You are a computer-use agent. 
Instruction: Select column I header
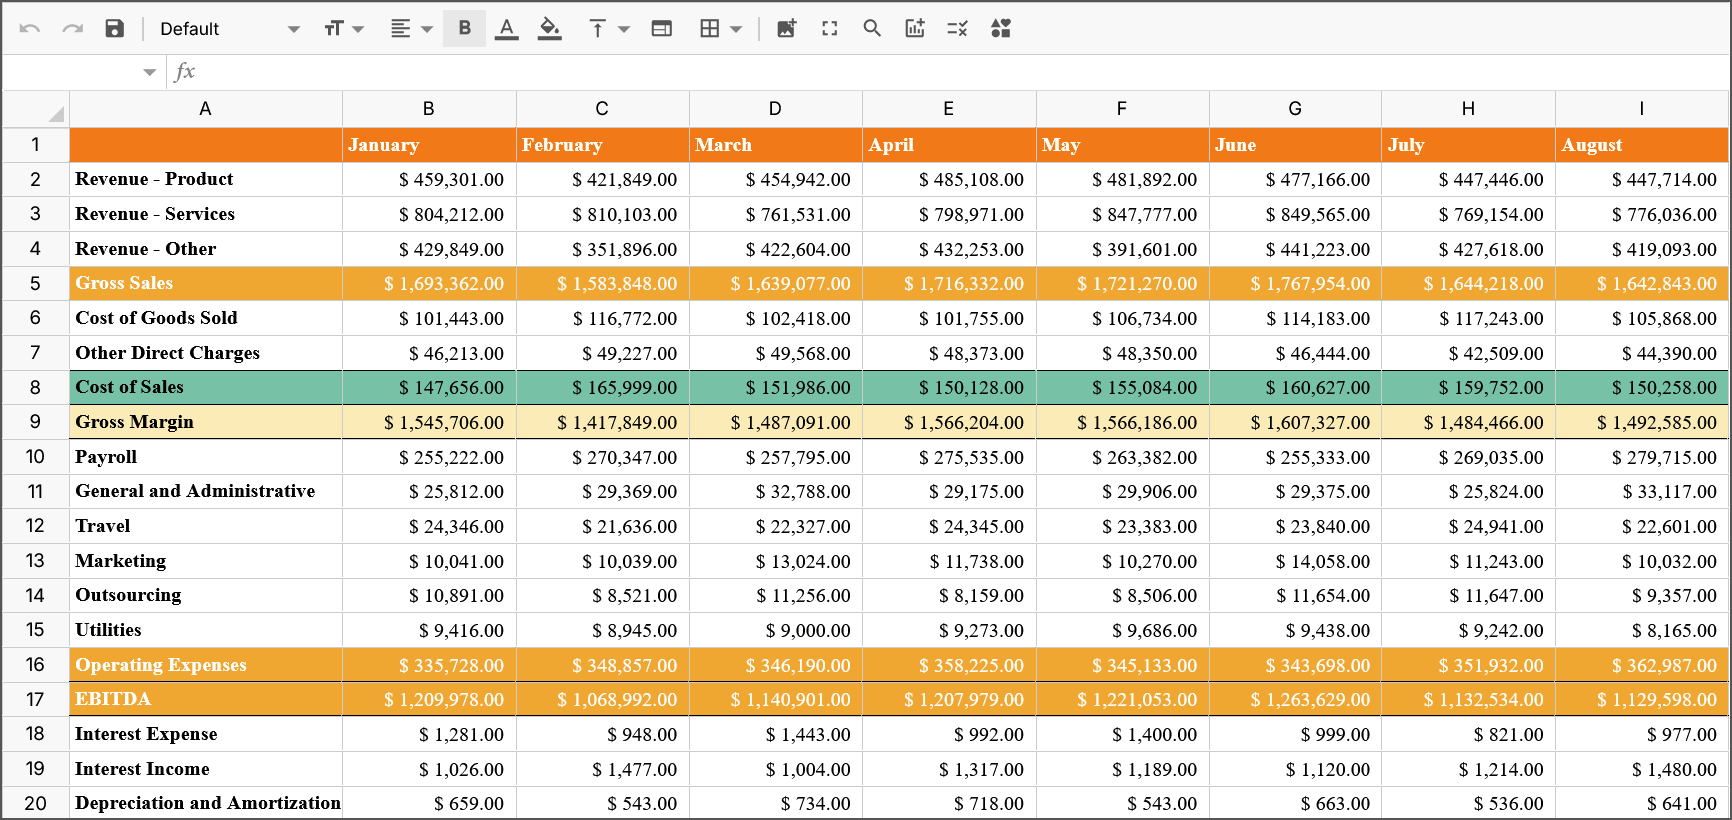tap(1642, 109)
